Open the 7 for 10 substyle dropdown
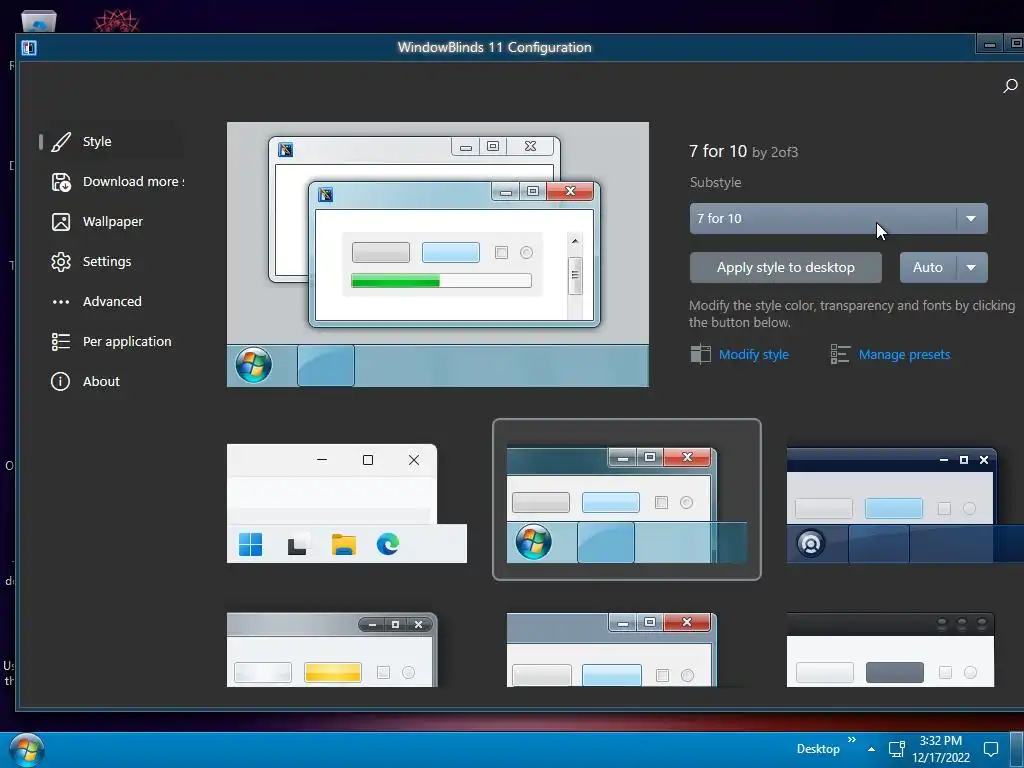The height and width of the screenshot is (768, 1024). tap(839, 219)
